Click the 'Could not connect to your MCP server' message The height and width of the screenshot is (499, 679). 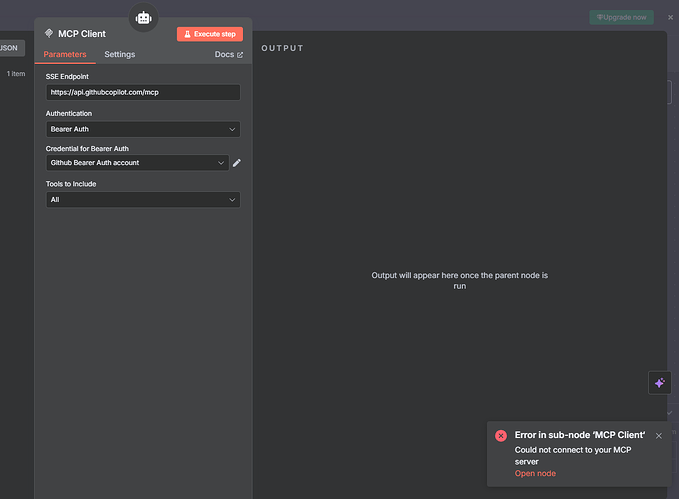pyautogui.click(x=572, y=456)
